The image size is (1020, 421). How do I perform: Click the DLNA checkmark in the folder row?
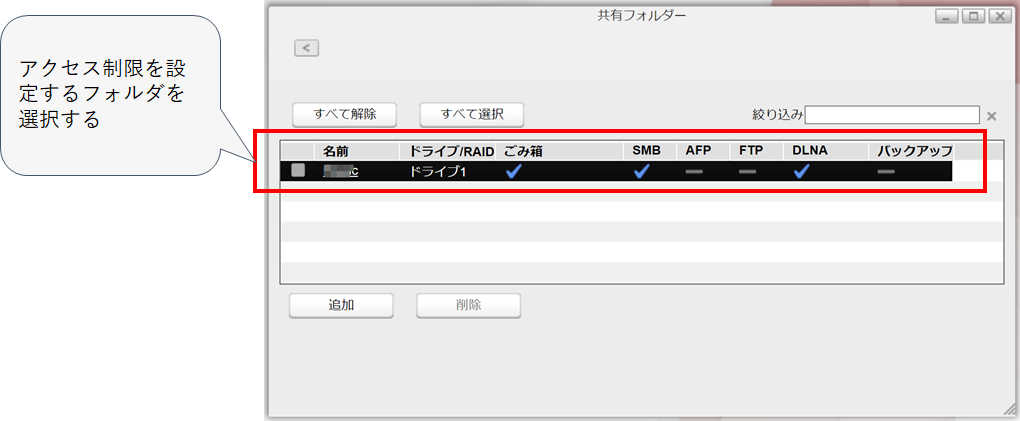tap(801, 172)
